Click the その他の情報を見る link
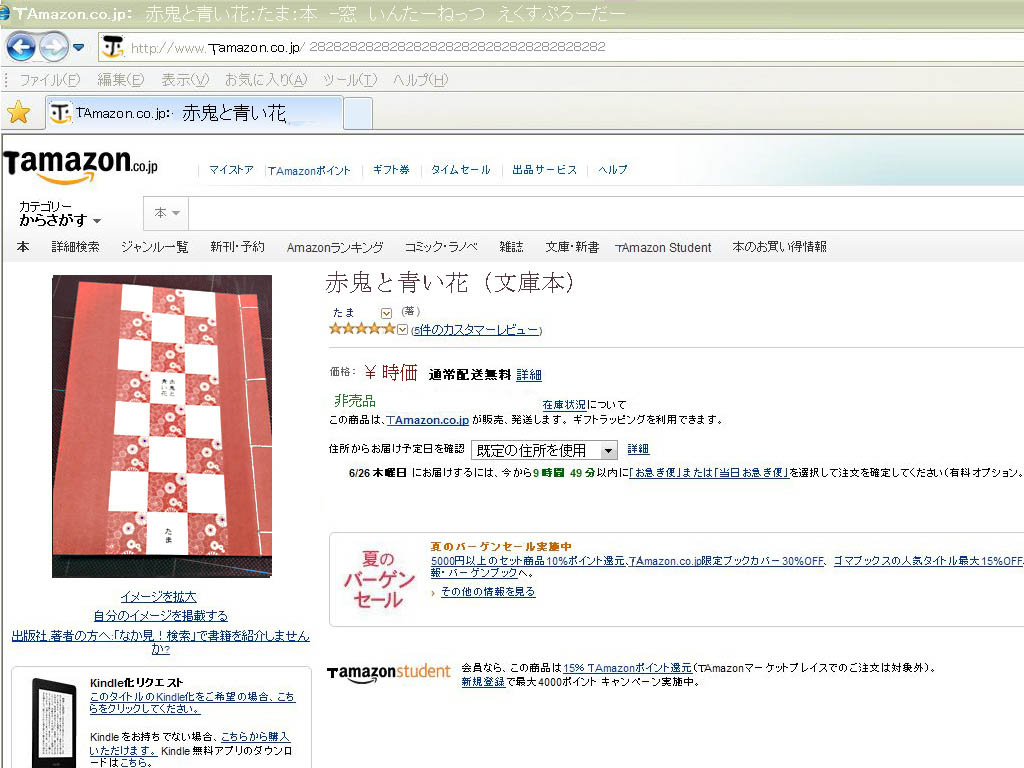Image resolution: width=1024 pixels, height=768 pixels. coord(488,592)
